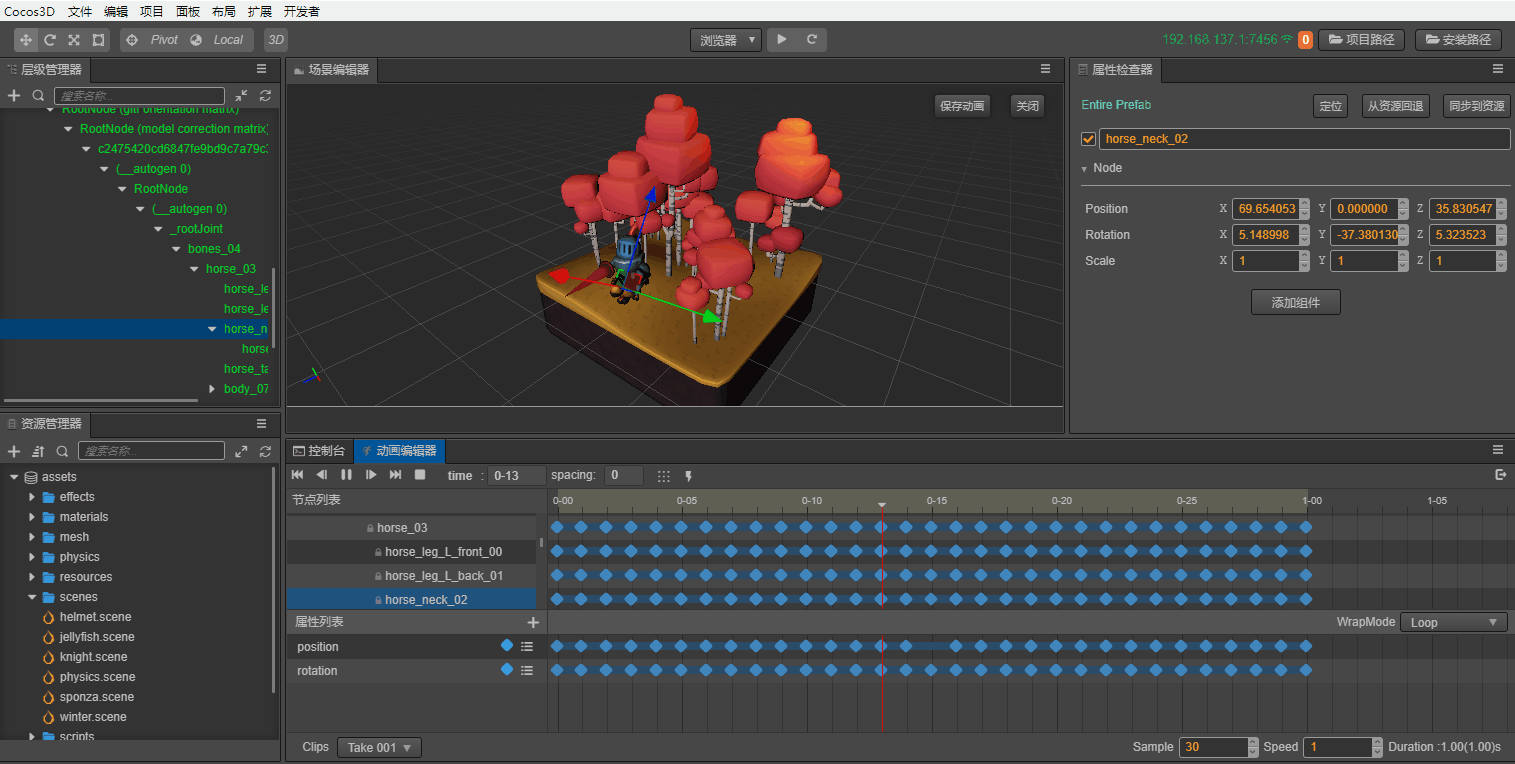Click Scale Z value field
This screenshot has height=764, width=1515.
pyautogui.click(x=1462, y=261)
